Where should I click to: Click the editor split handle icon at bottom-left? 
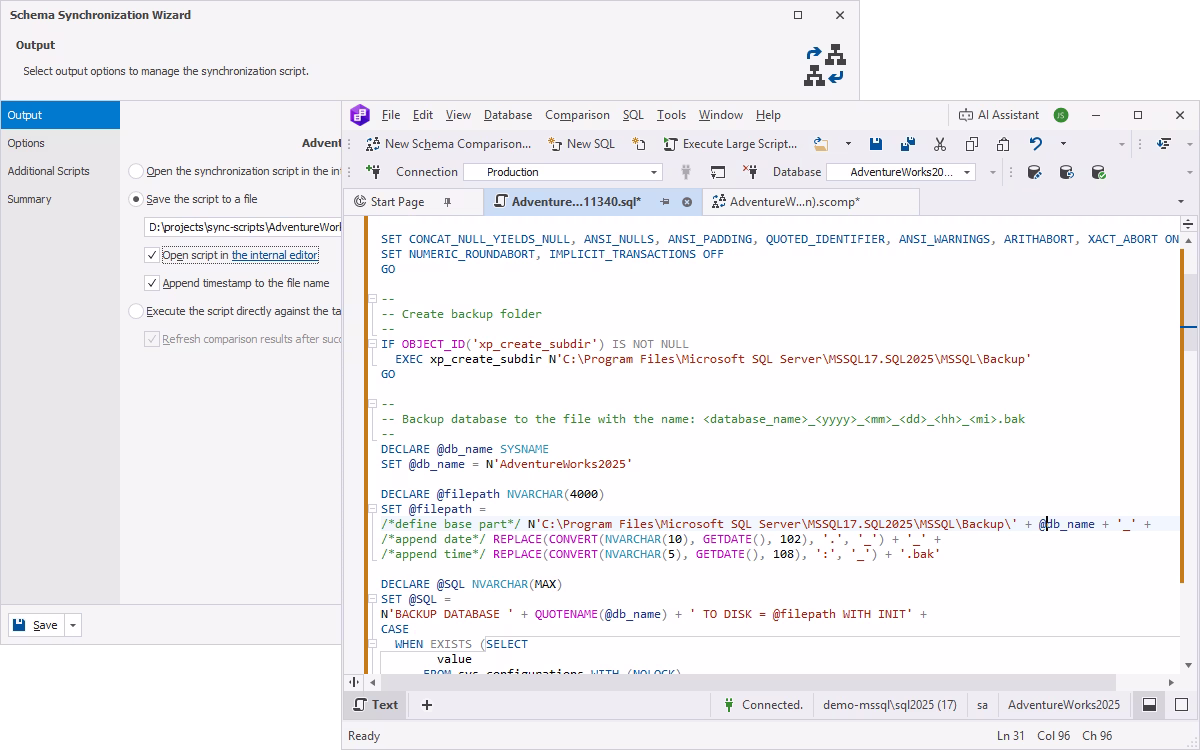pos(353,681)
